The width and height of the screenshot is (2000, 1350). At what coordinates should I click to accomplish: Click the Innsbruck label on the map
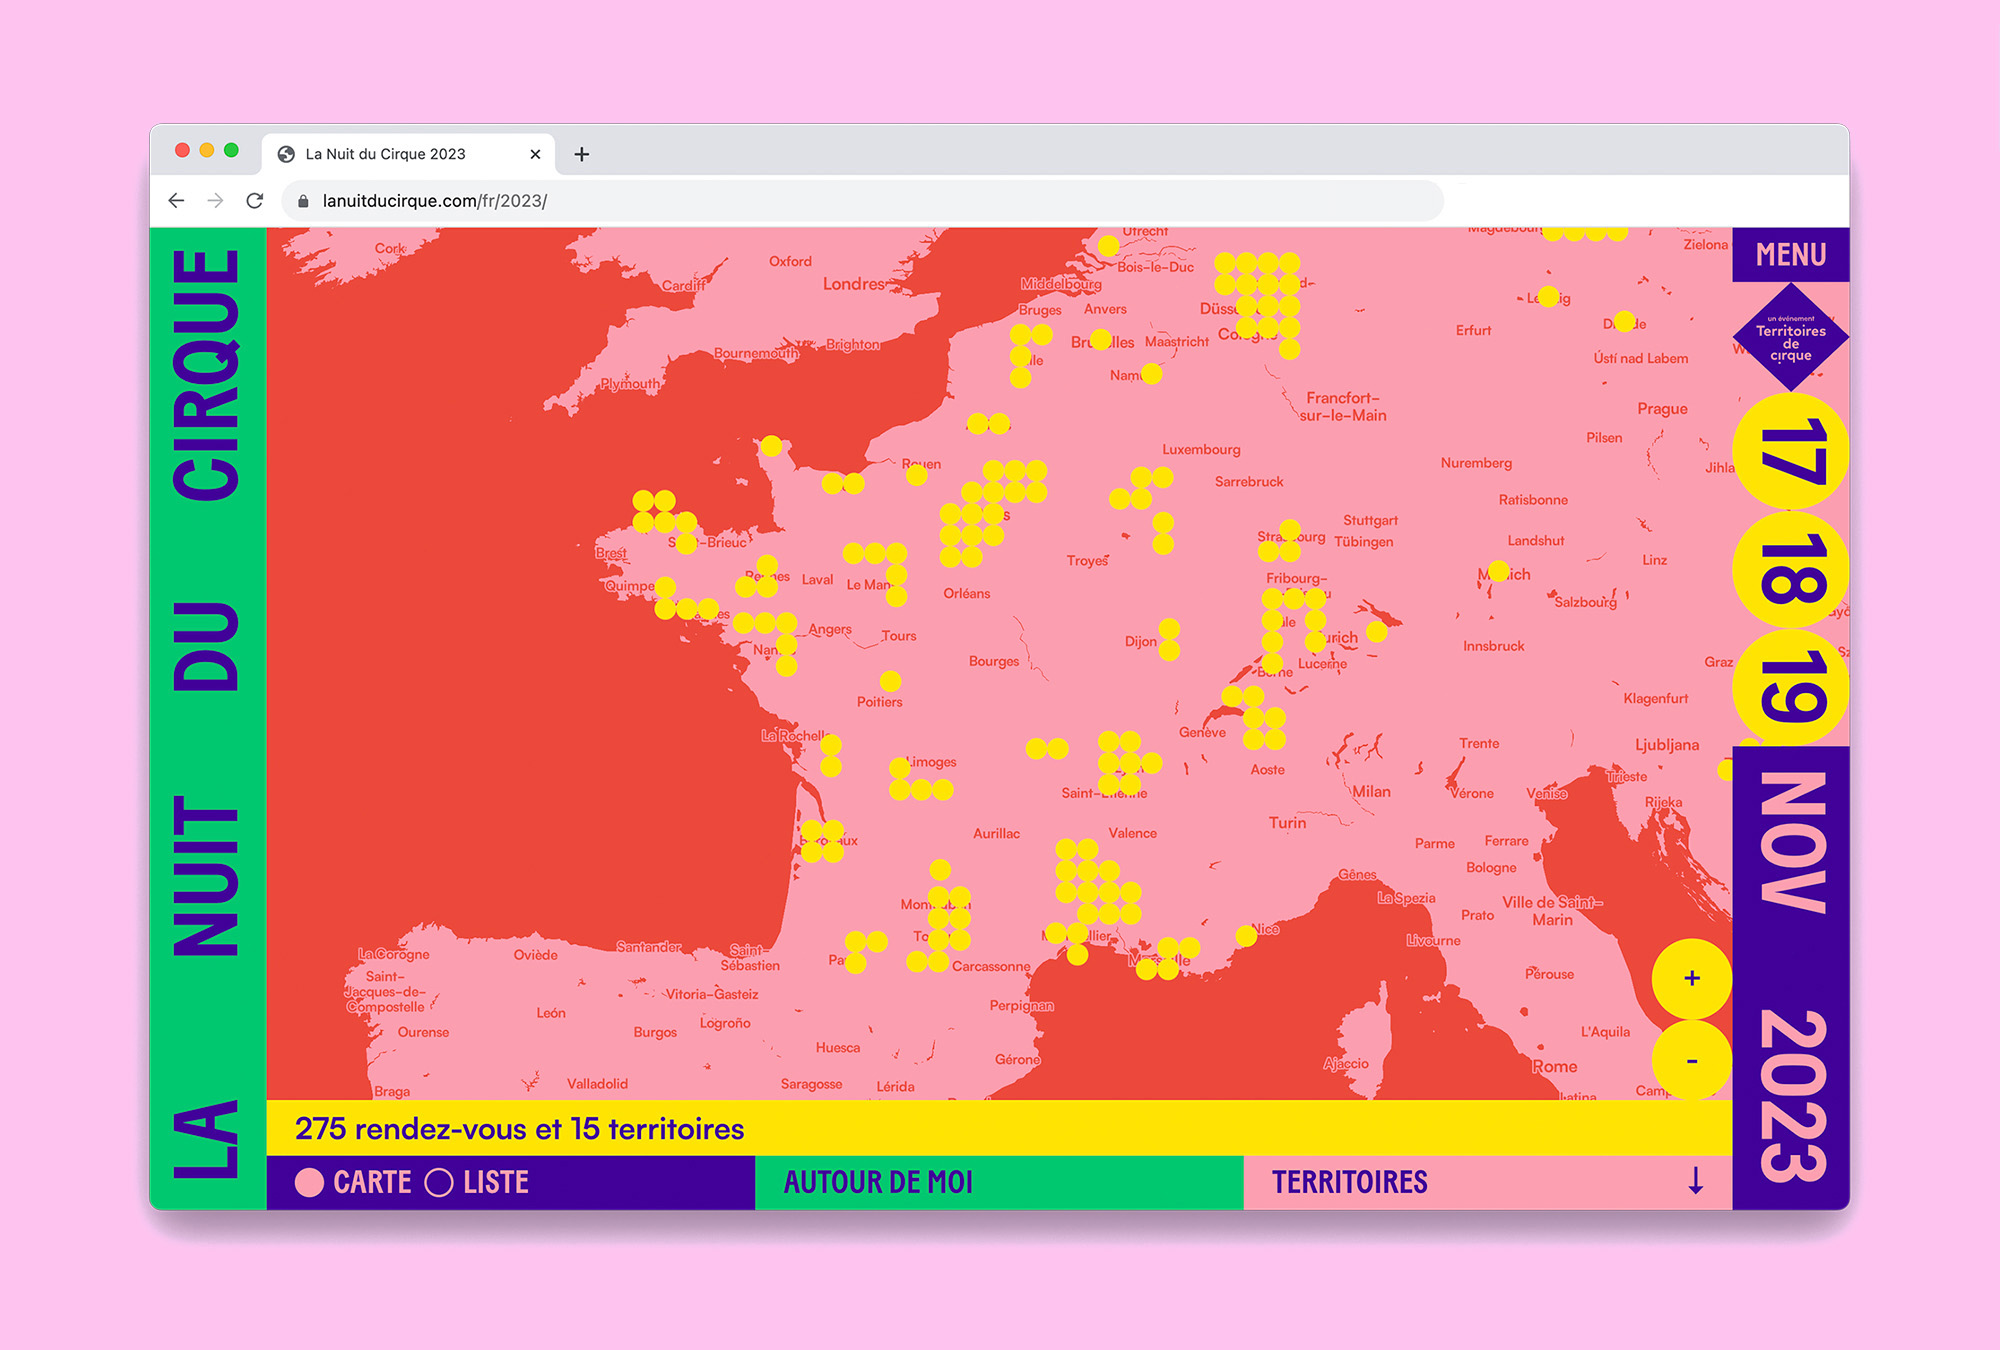tap(1493, 646)
